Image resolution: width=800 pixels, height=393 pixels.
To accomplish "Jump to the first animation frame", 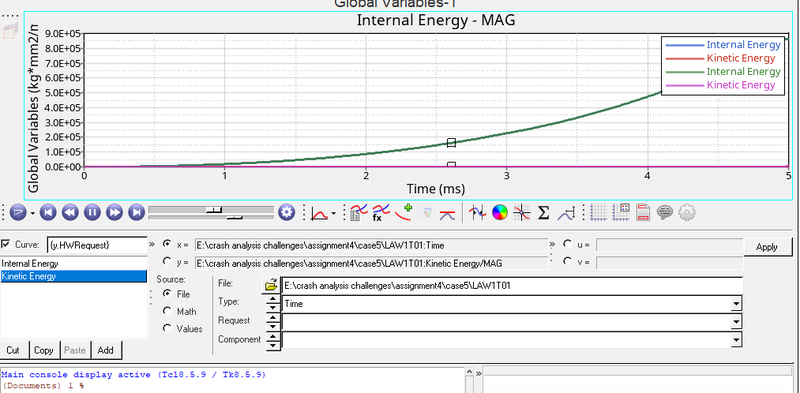I will click(48, 212).
